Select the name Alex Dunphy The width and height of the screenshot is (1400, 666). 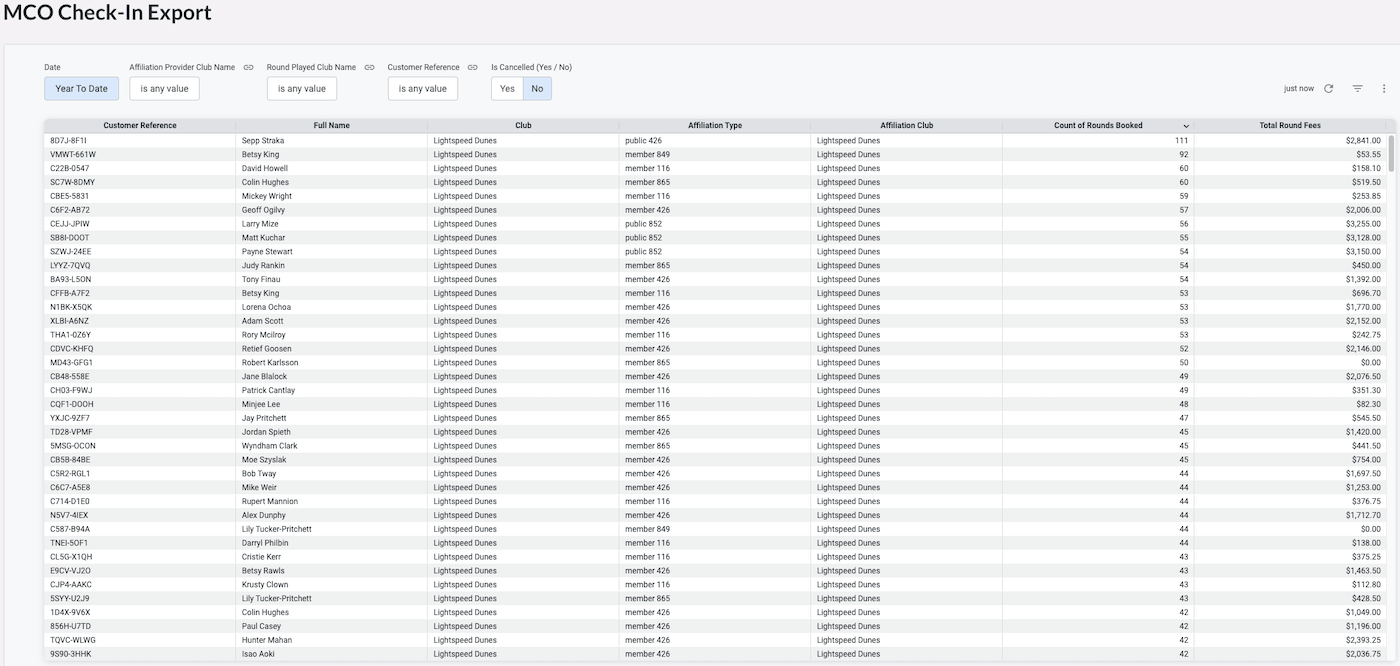(264, 515)
